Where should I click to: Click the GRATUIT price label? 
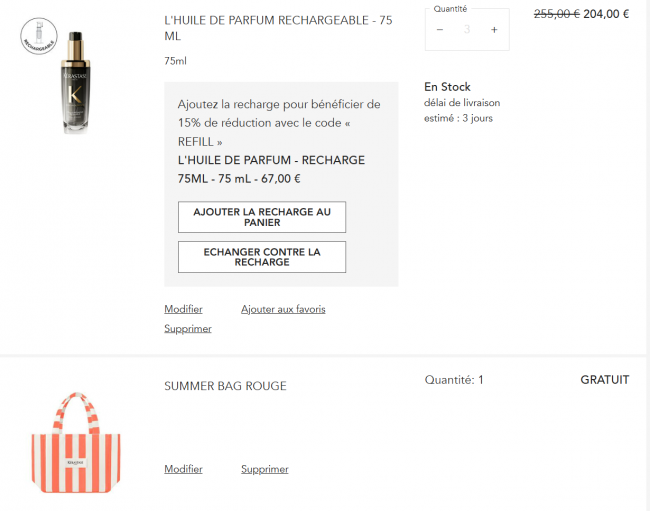click(x=605, y=380)
